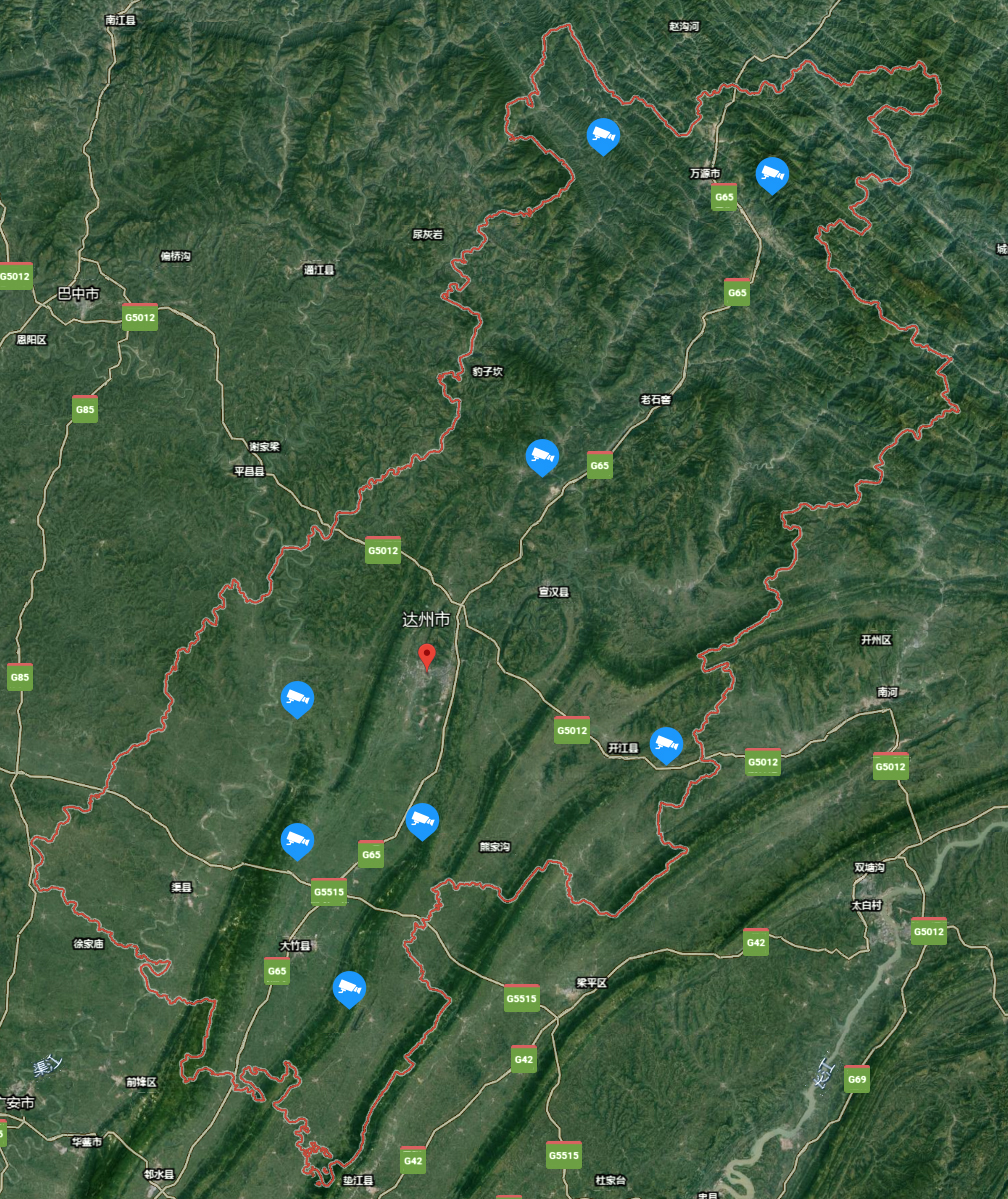Viewport: 1008px width, 1199px height.
Task: Select the 梁平区 district label
Action: coord(592,983)
